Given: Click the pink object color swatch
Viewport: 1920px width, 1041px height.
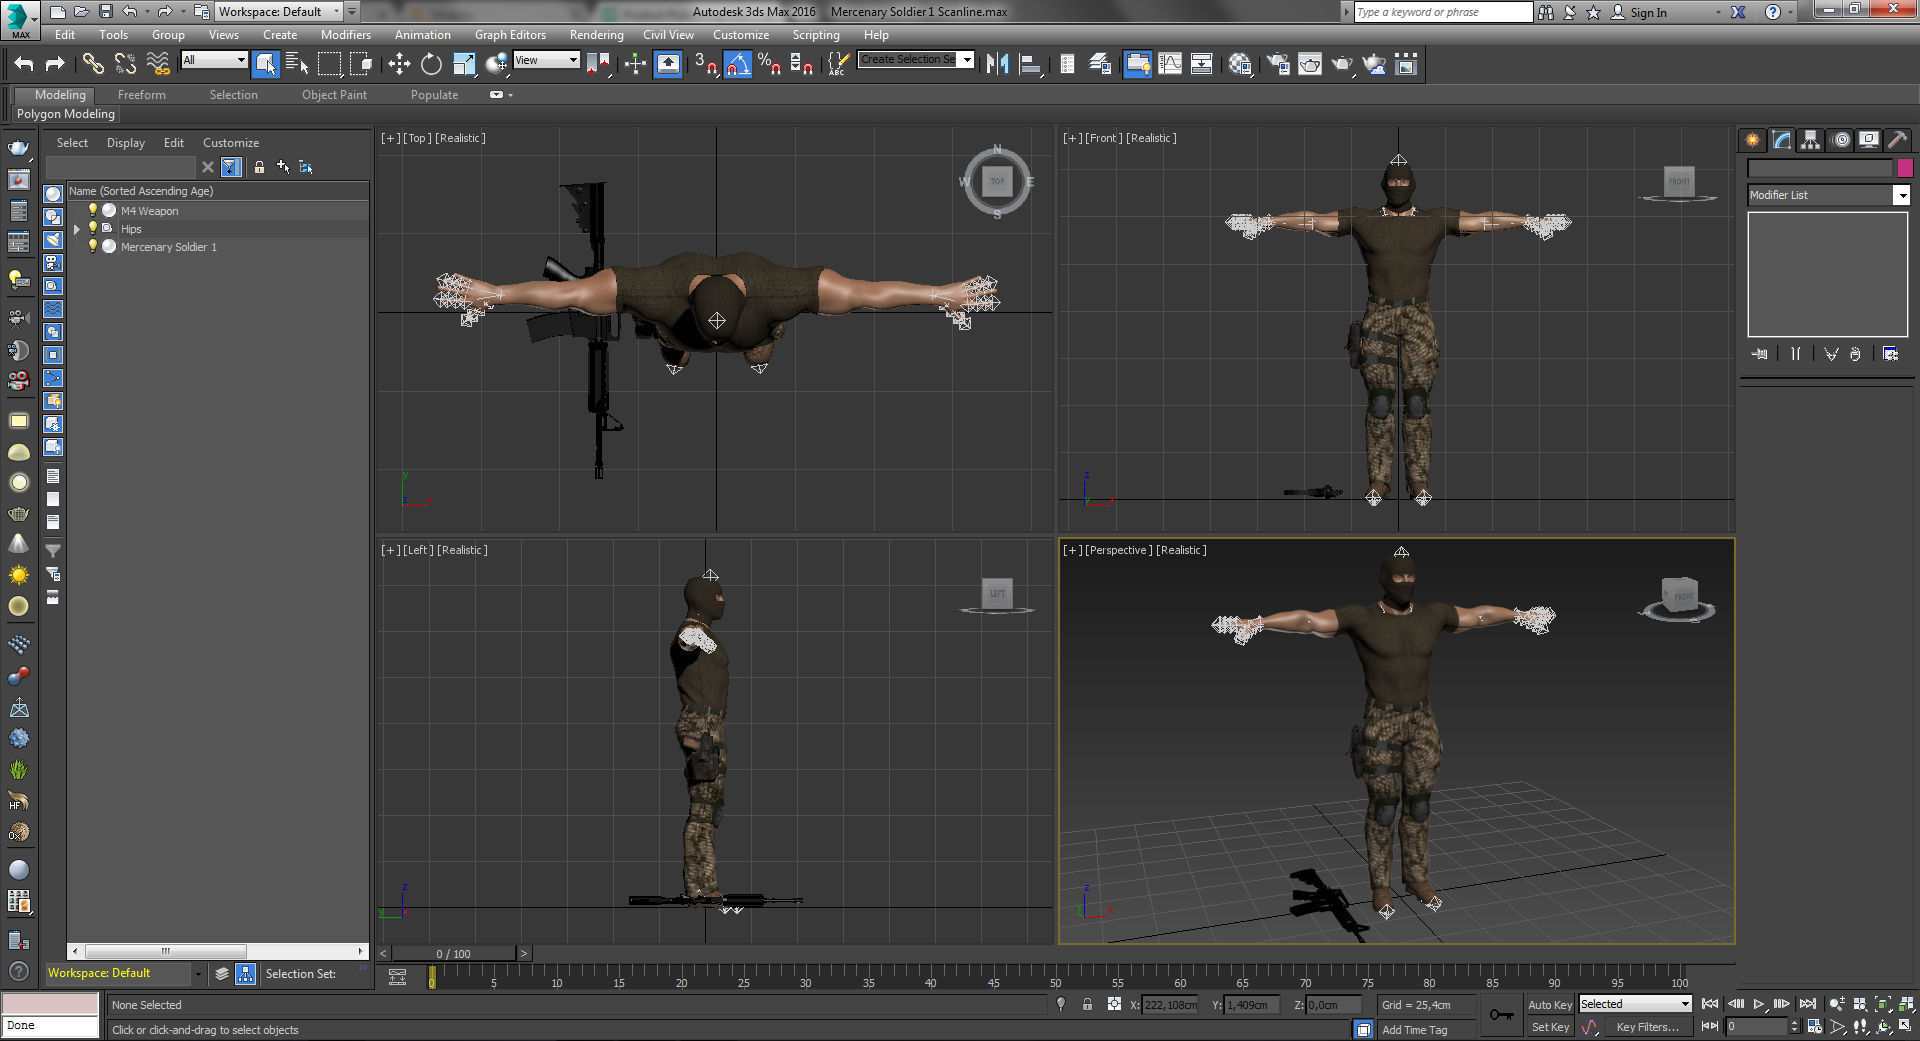Looking at the screenshot, I should tap(1905, 168).
